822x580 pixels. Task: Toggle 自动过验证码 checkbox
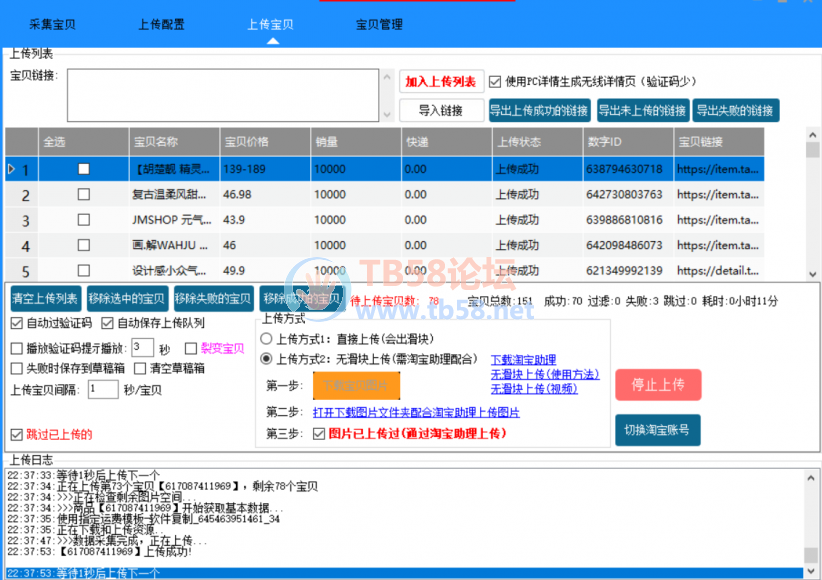pos(17,323)
